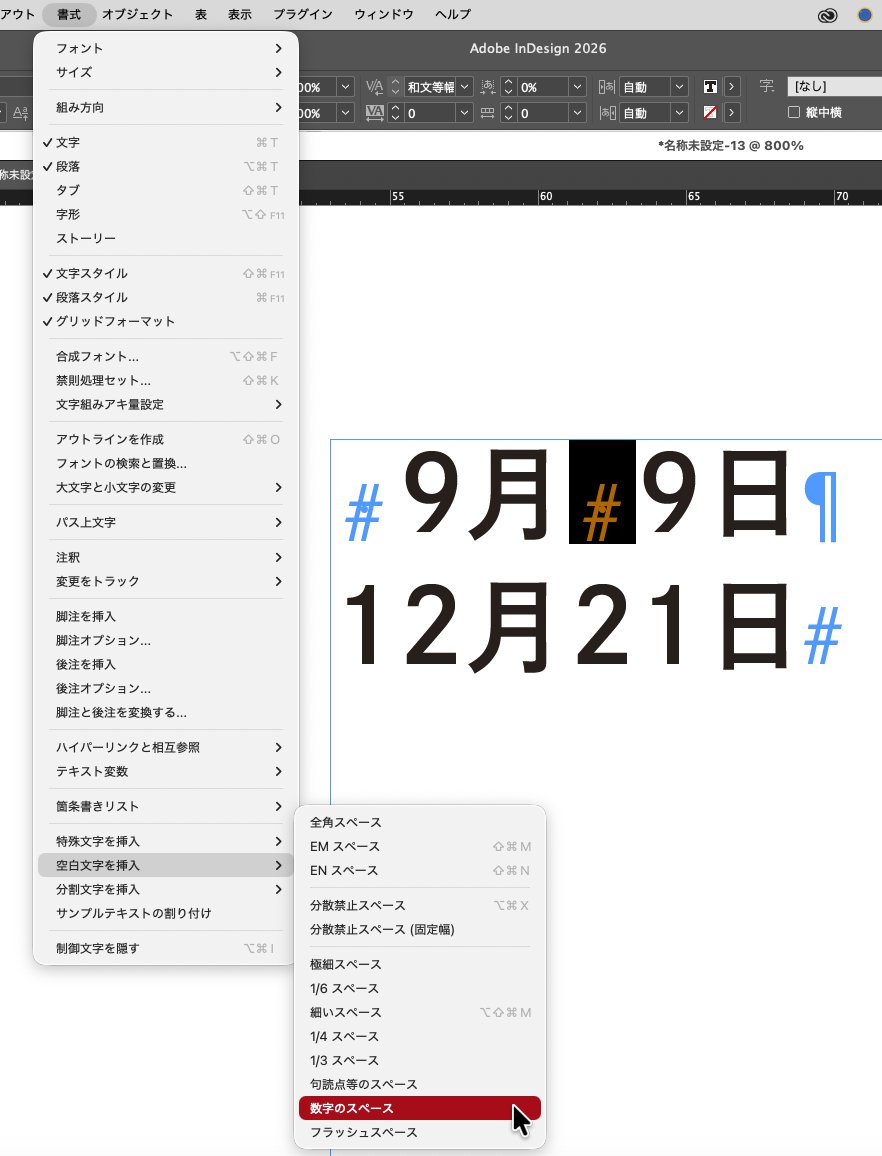Insert 句読点等のスペース
Screen dimensions: 882x1156
click(420, 1084)
